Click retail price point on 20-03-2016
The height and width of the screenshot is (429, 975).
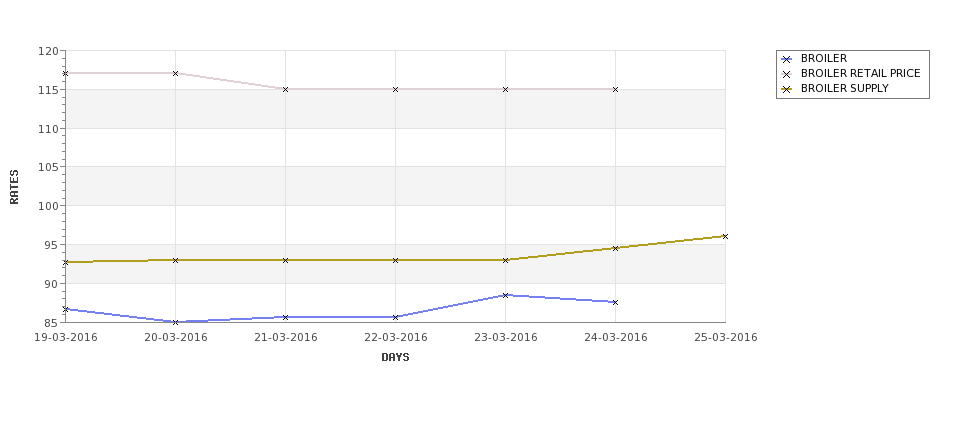175,73
